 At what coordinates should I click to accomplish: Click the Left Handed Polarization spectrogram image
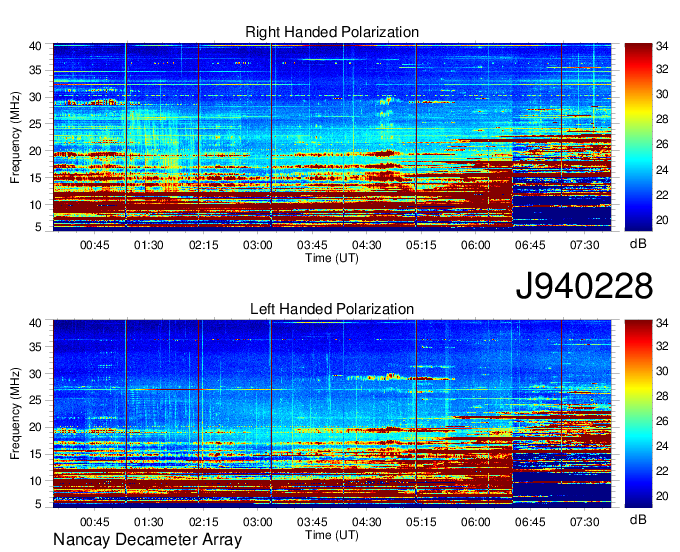pos(332,414)
